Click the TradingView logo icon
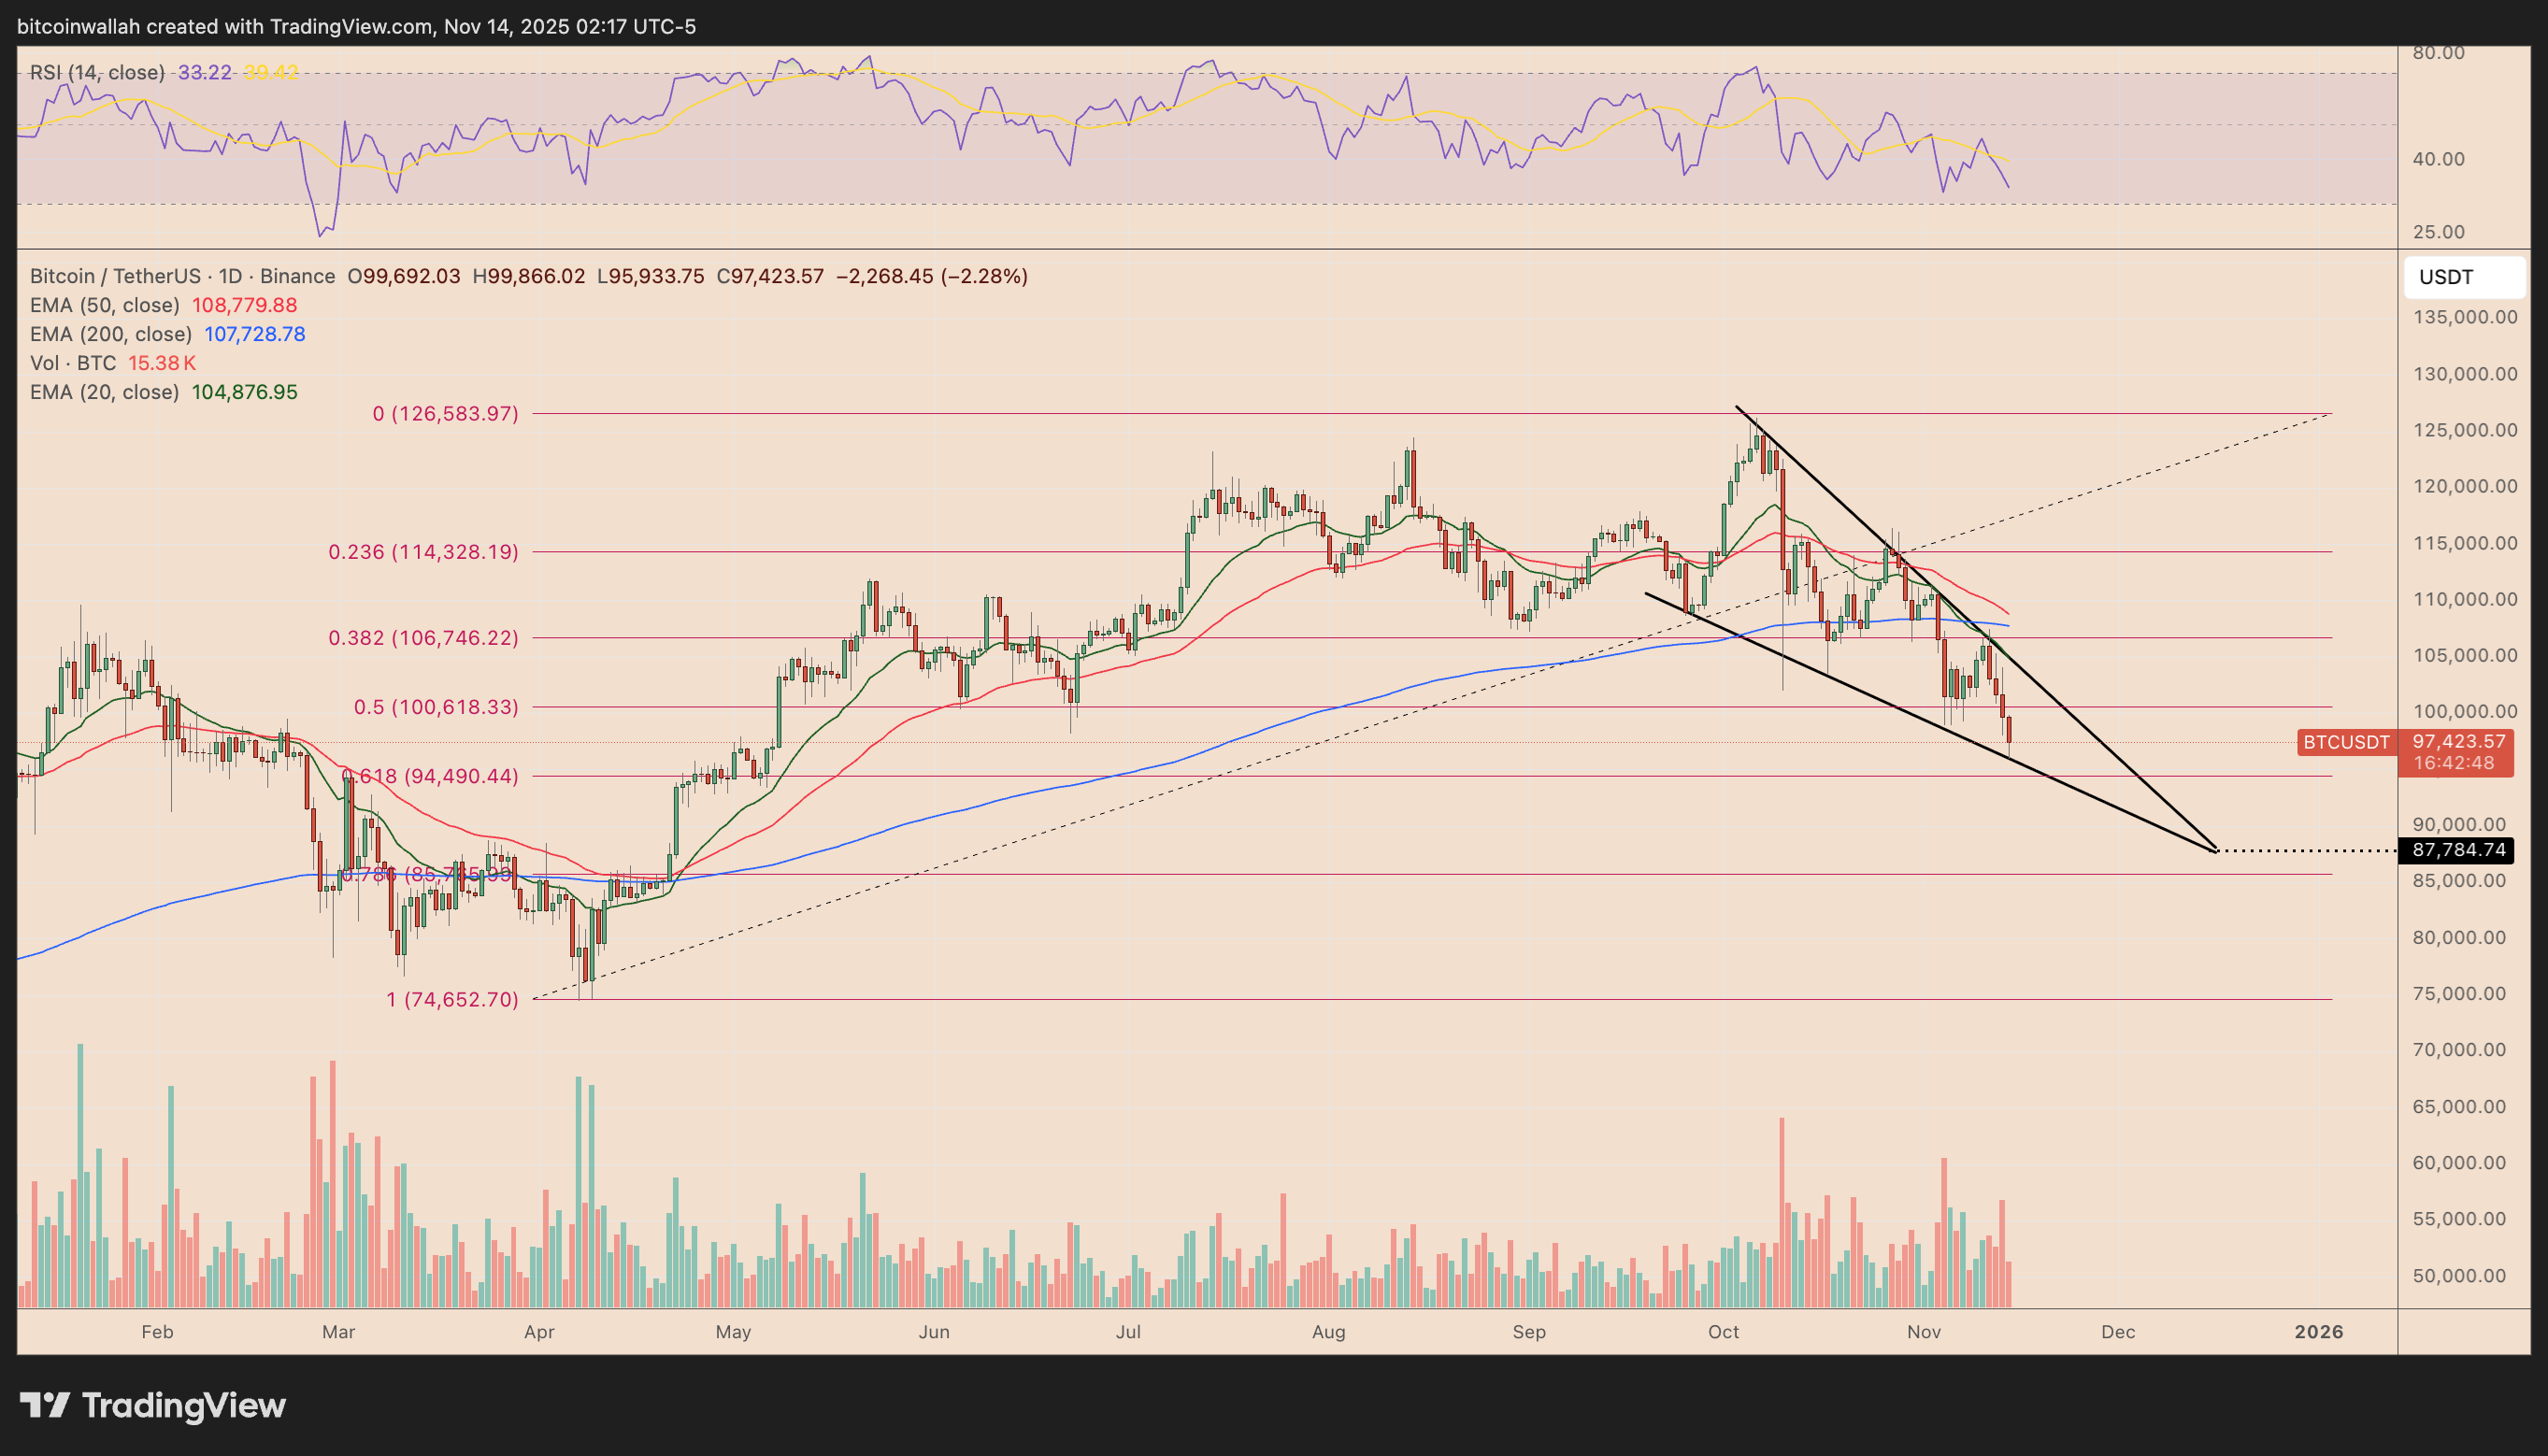The height and width of the screenshot is (1456, 2548). click(47, 1404)
